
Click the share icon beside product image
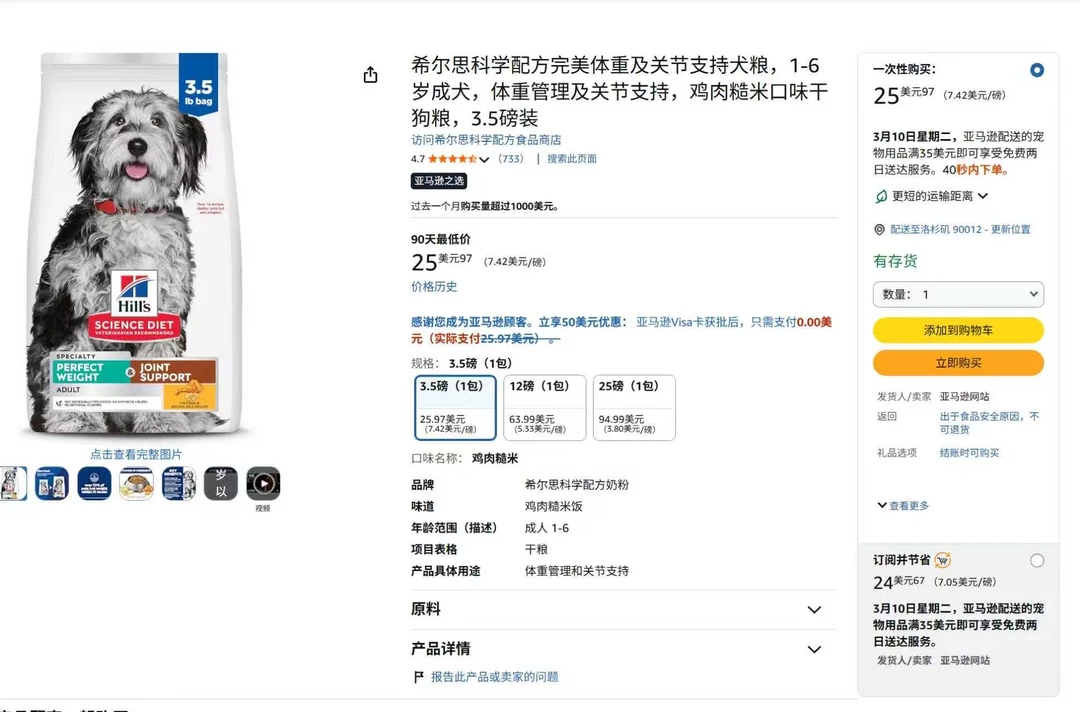[371, 74]
